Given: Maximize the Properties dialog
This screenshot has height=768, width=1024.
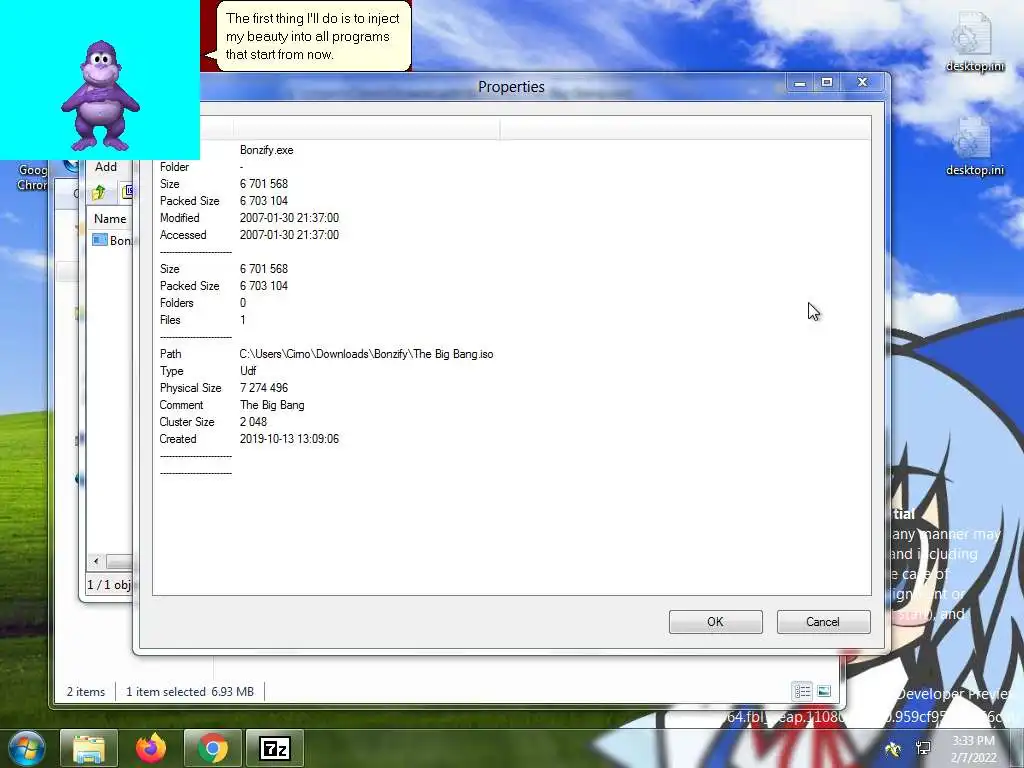Looking at the screenshot, I should pyautogui.click(x=827, y=82).
